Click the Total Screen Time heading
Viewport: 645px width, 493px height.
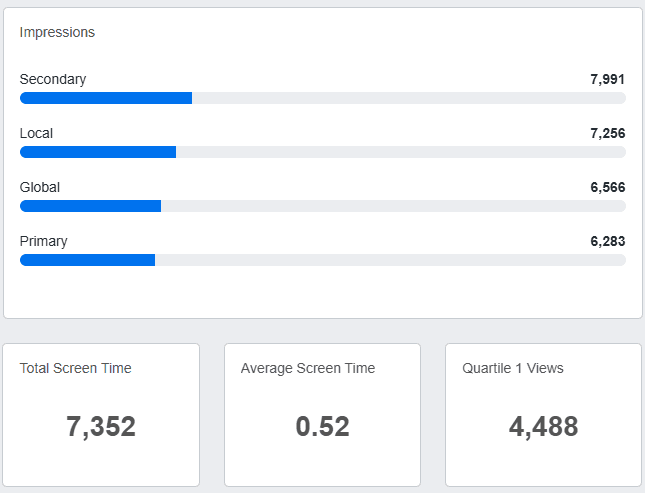(75, 368)
